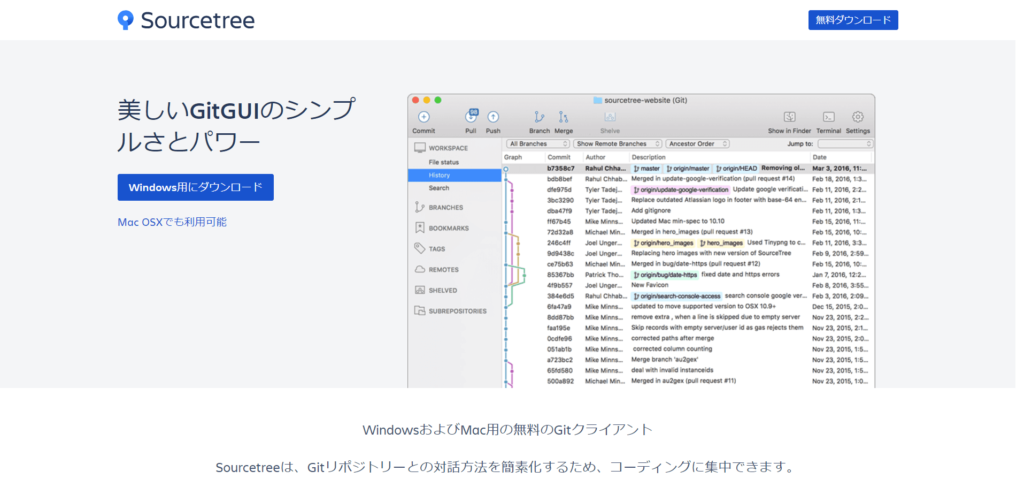
Task: Open the Jump to combo box
Action: coord(845,144)
